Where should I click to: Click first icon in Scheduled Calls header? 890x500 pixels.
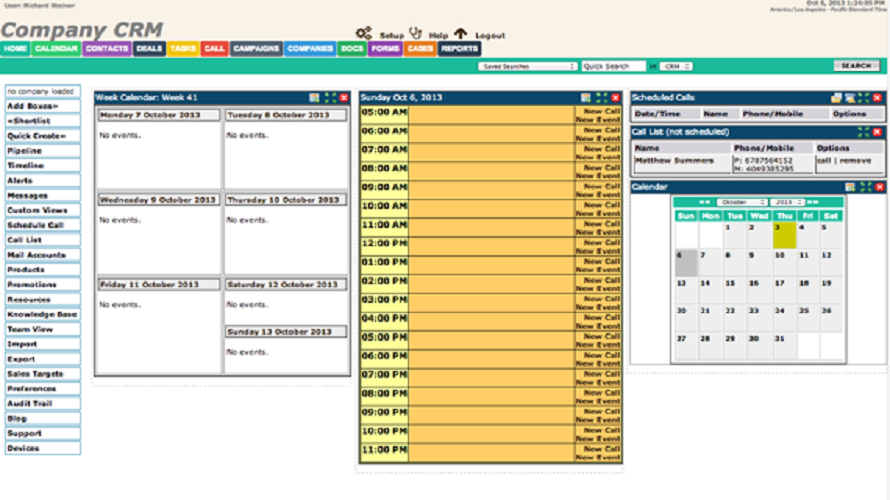coord(836,97)
